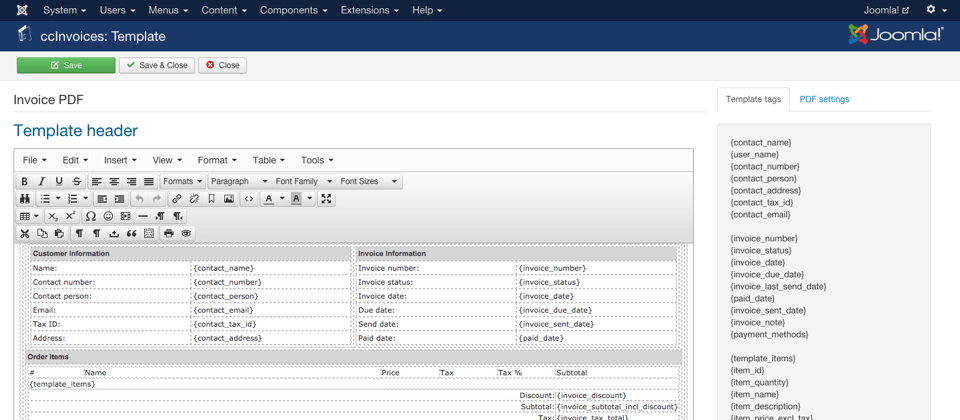The image size is (960, 420).
Task: Open the text color picker arrow
Action: click(x=282, y=199)
